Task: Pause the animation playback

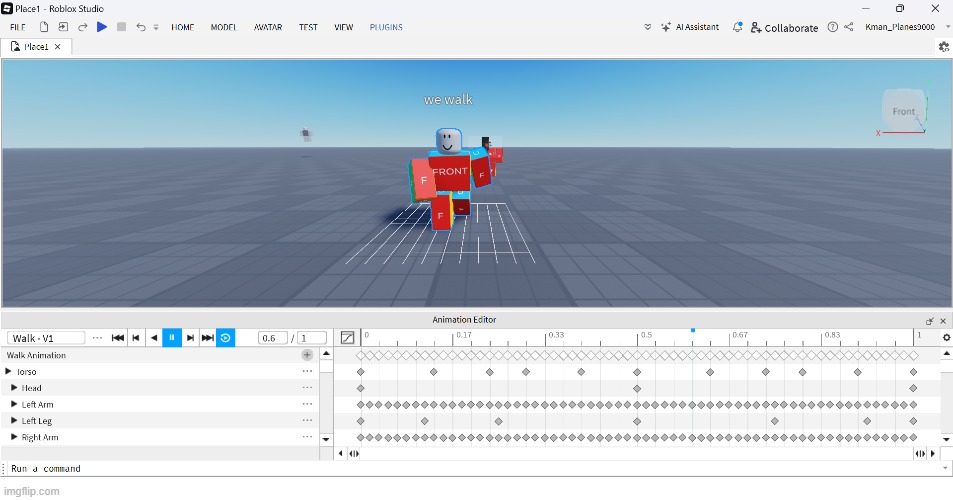Action: (x=172, y=338)
